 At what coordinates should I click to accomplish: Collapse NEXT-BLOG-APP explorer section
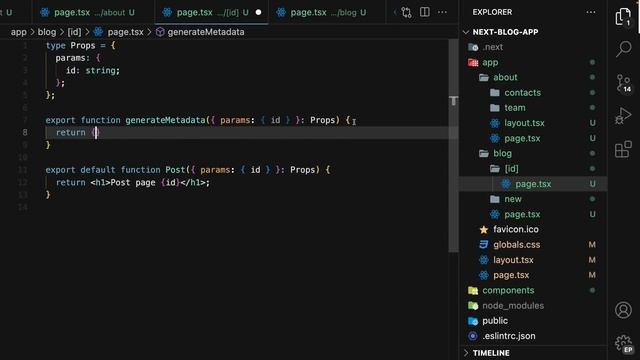tap(505, 32)
